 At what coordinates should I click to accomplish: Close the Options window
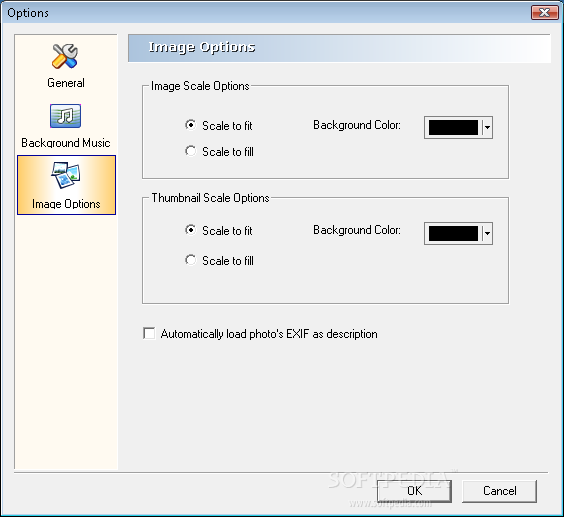pyautogui.click(x=545, y=13)
